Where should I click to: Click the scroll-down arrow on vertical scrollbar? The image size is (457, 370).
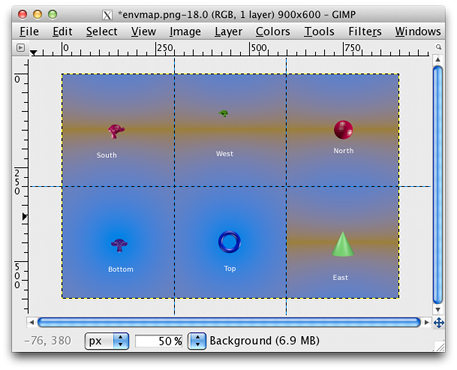[x=438, y=310]
